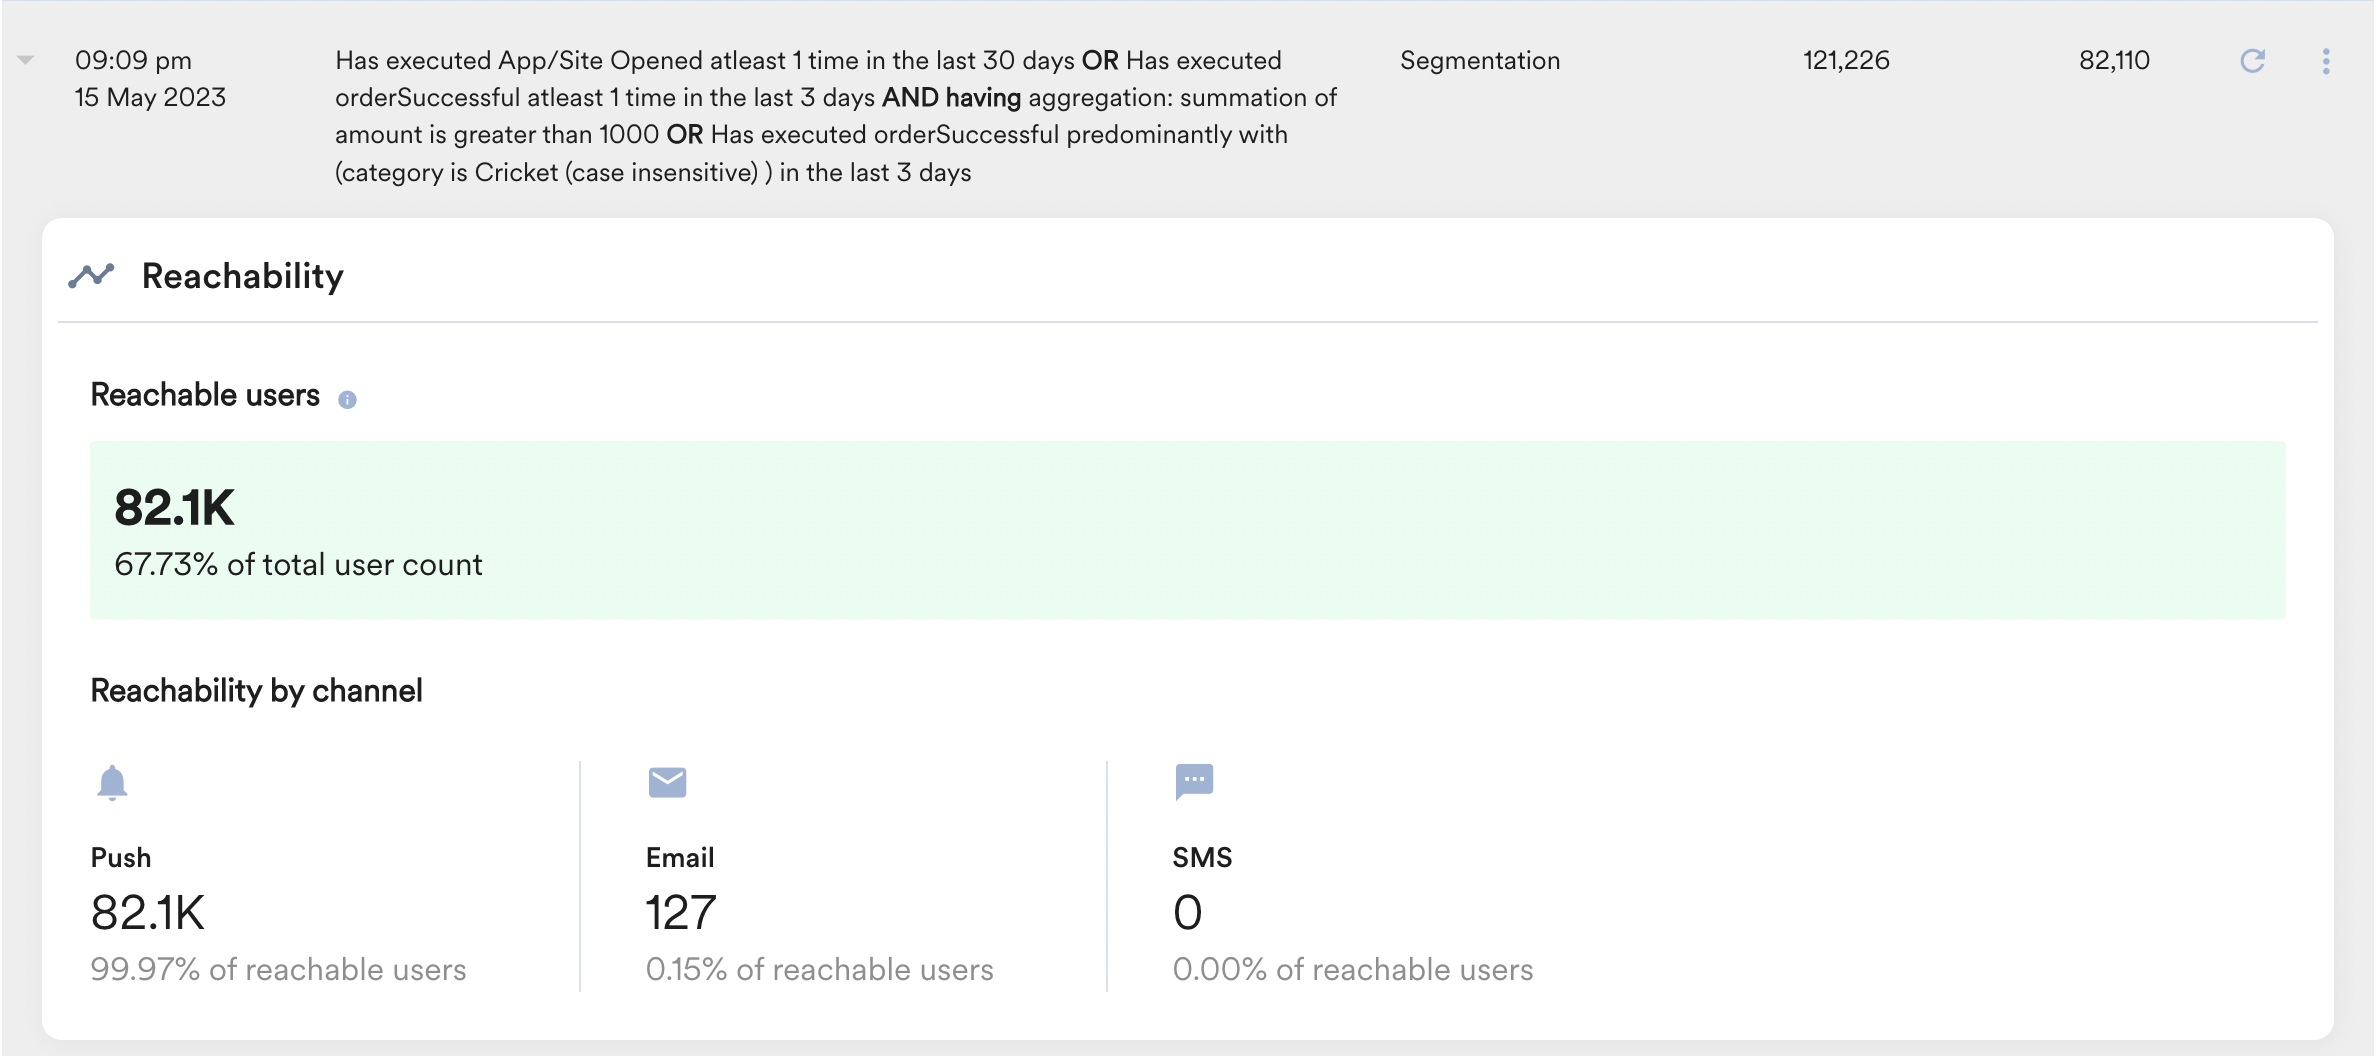Click the Push 82.1K value

click(148, 913)
